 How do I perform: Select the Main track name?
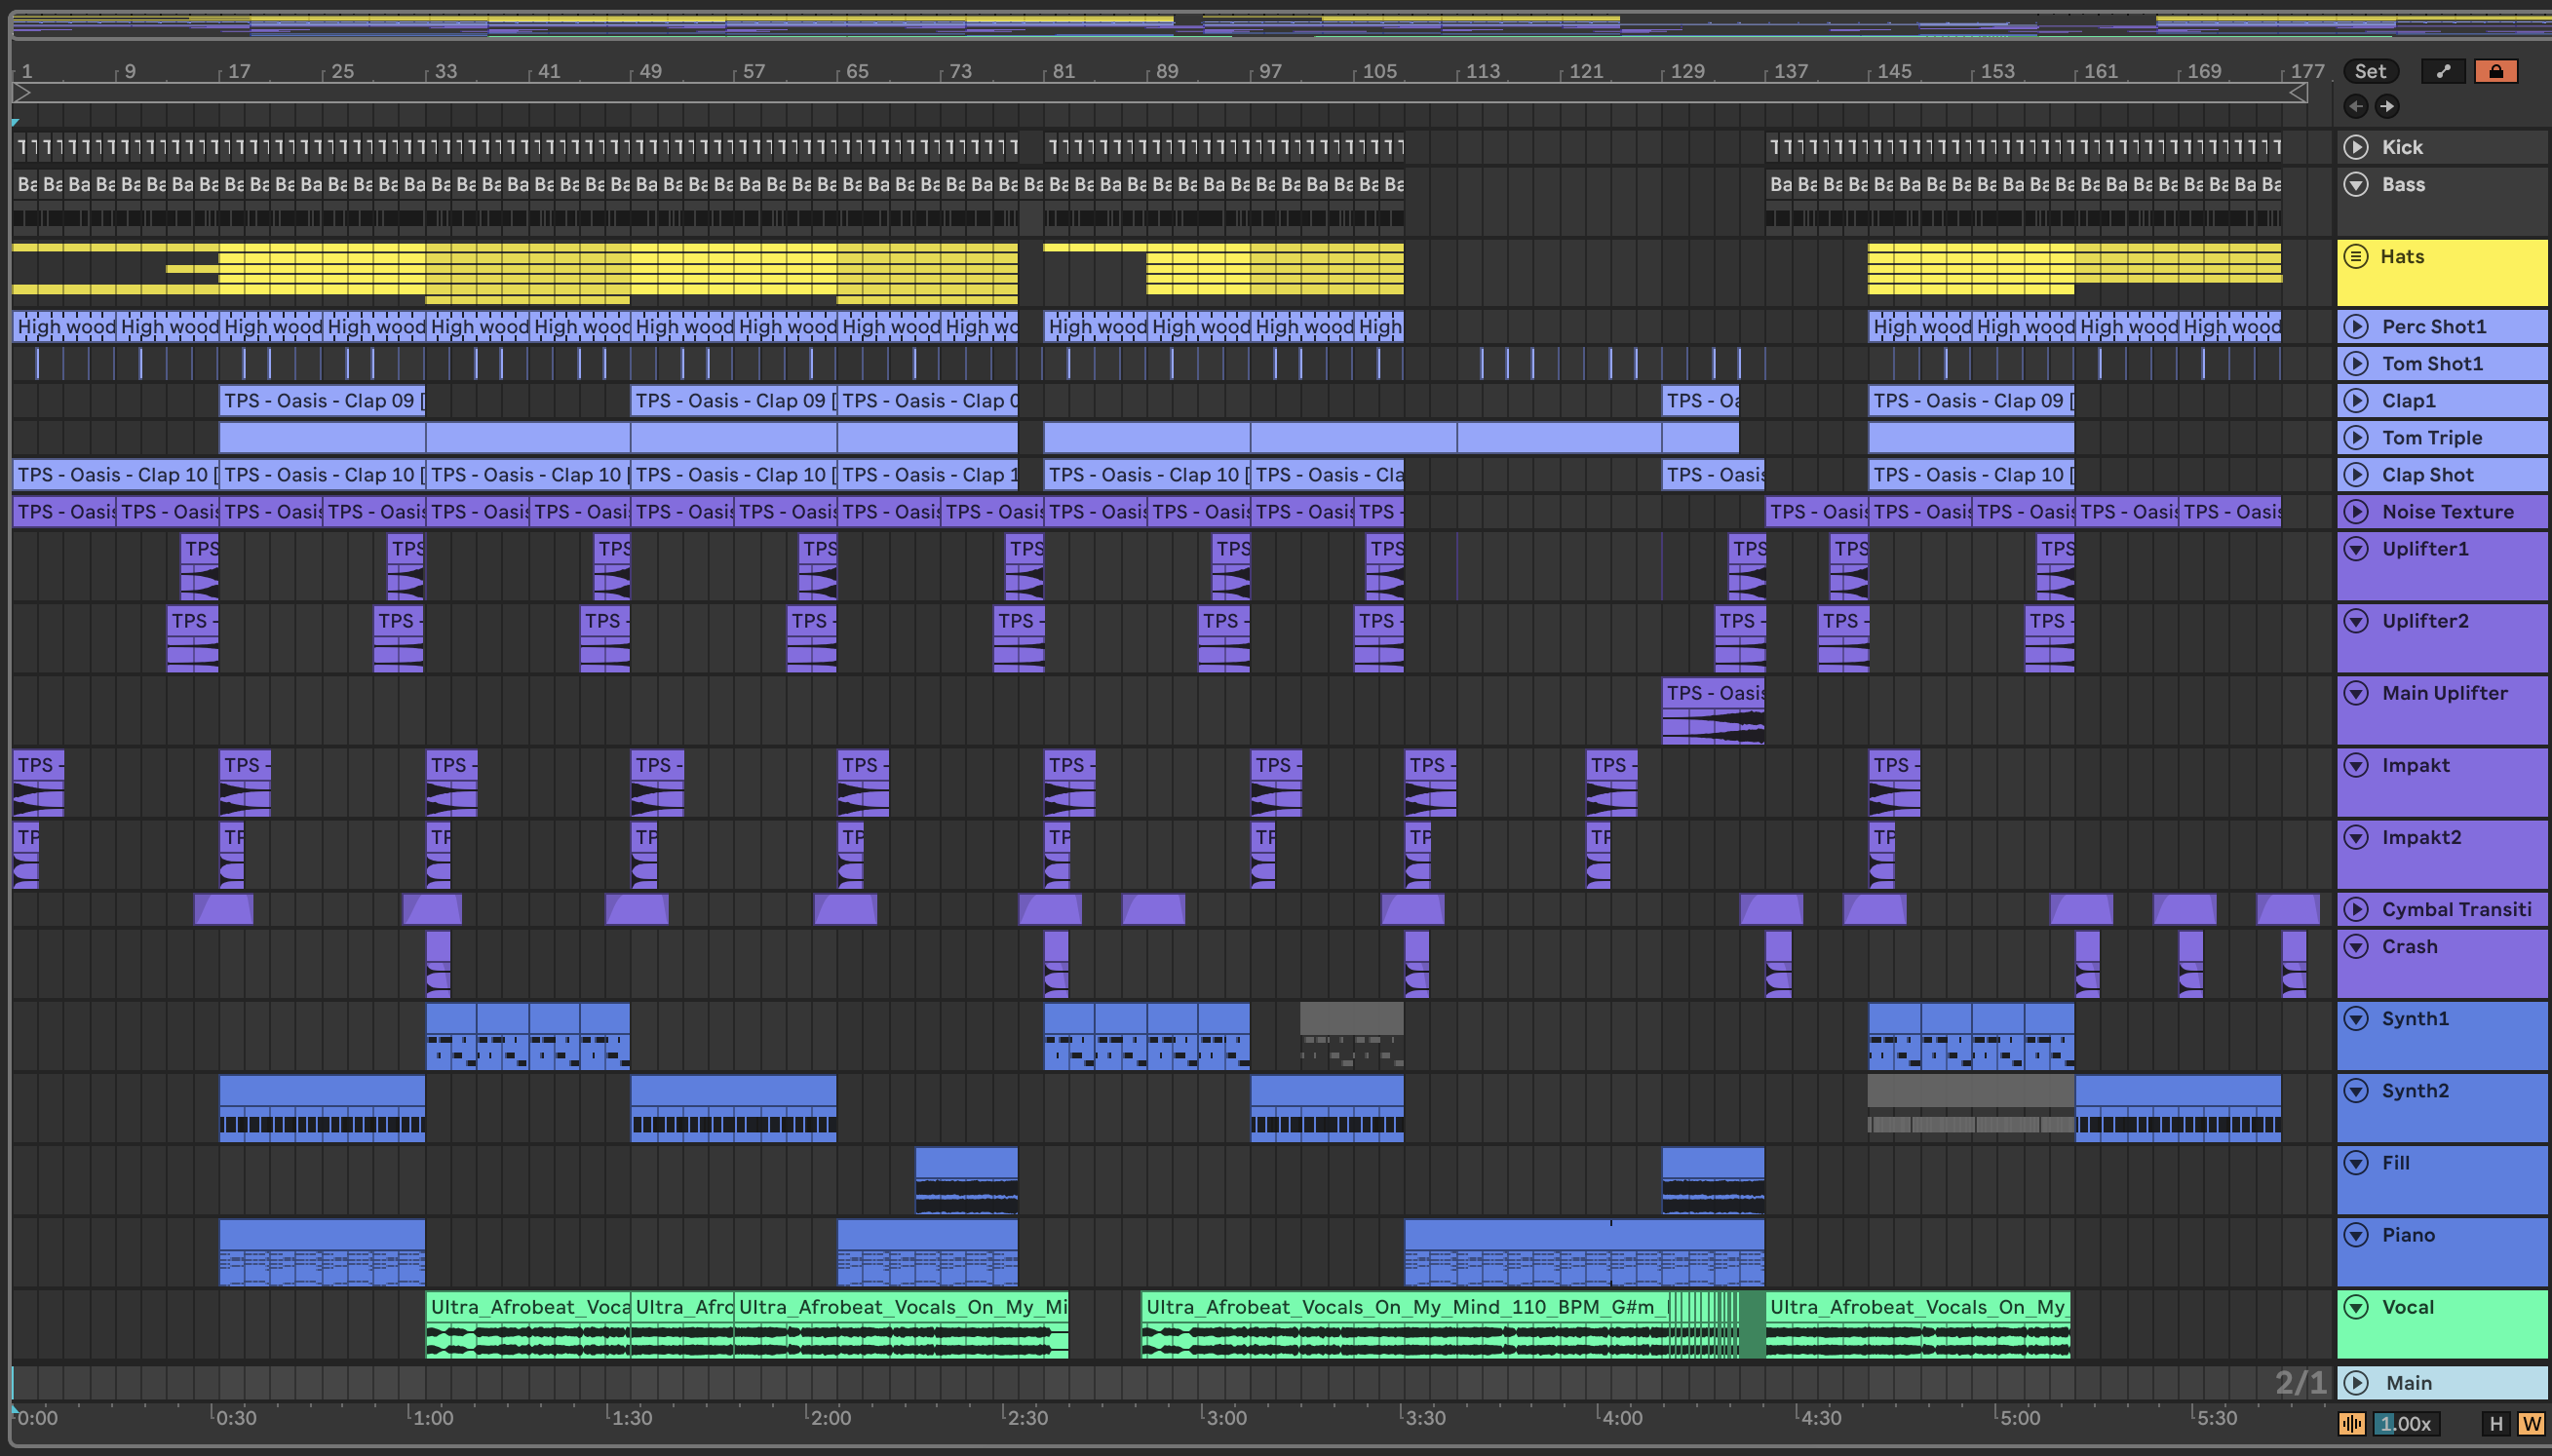(2408, 1382)
